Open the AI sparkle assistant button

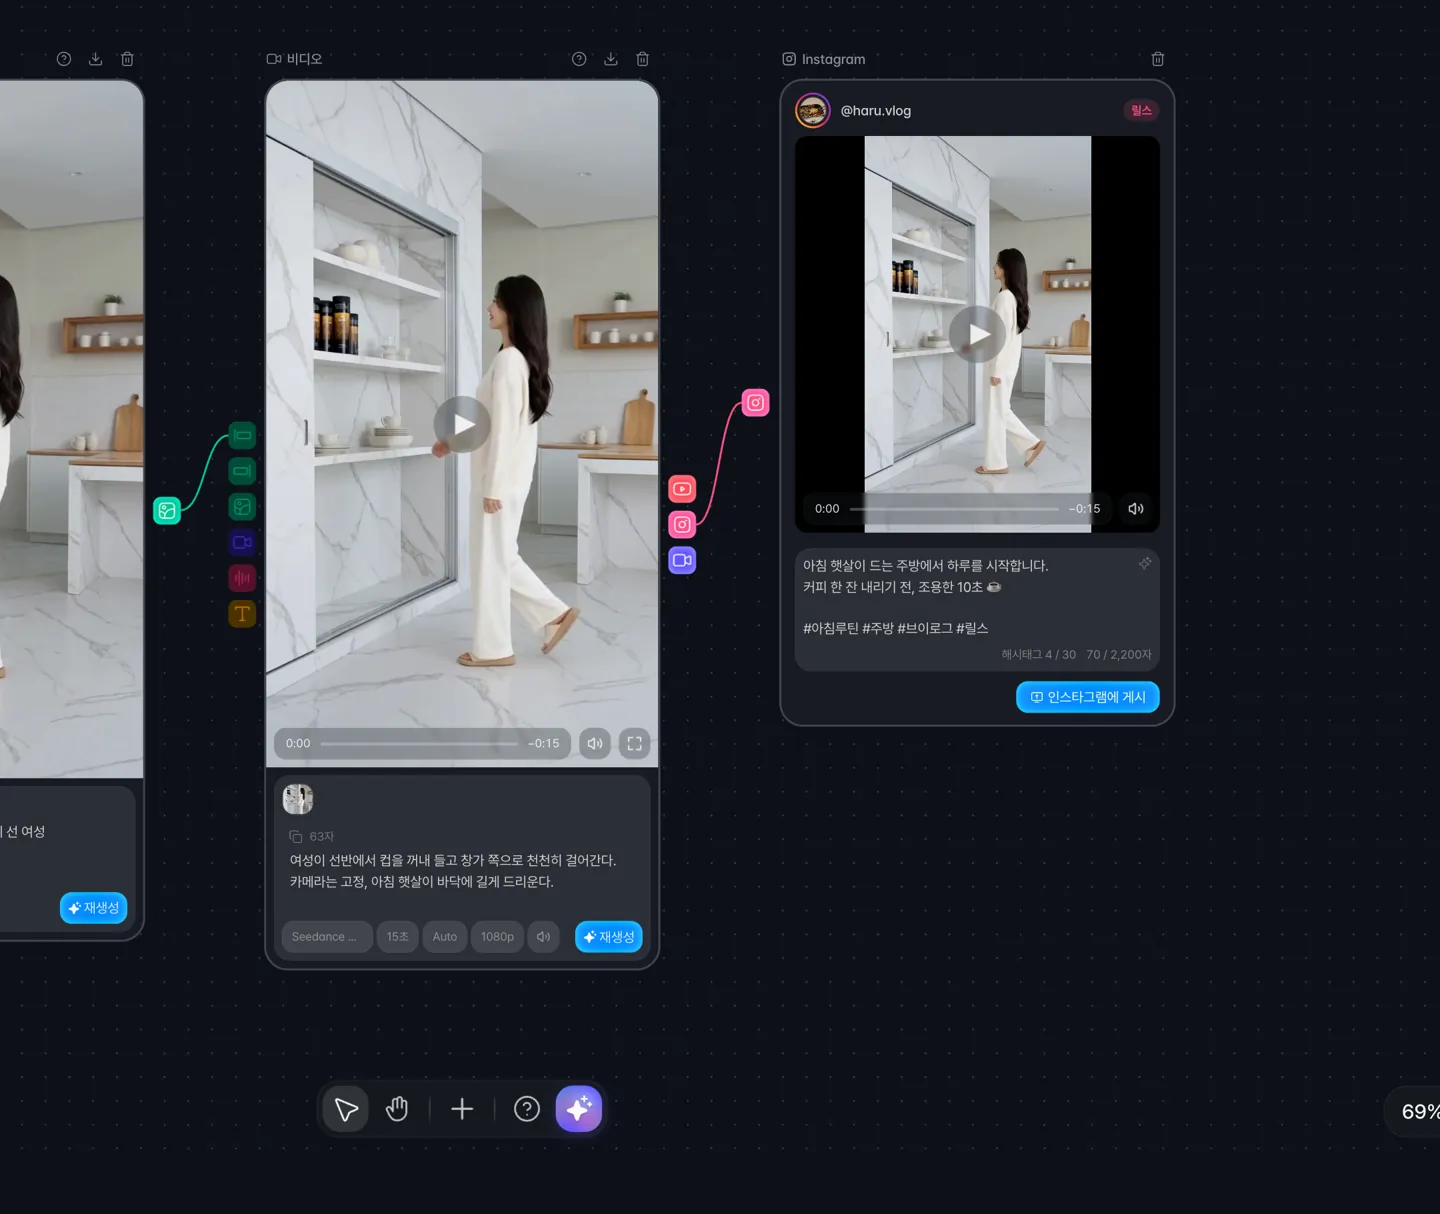point(579,1109)
